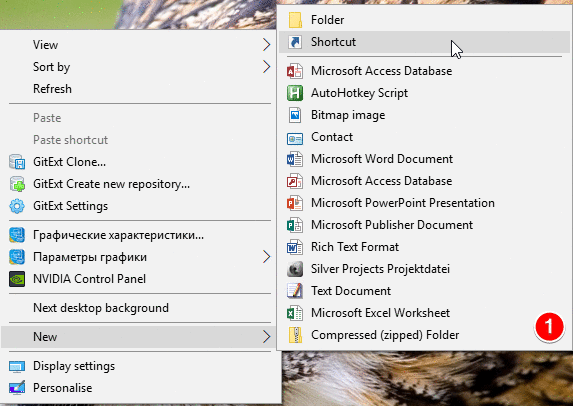
Task: Create a new Contact
Action: click(424, 137)
